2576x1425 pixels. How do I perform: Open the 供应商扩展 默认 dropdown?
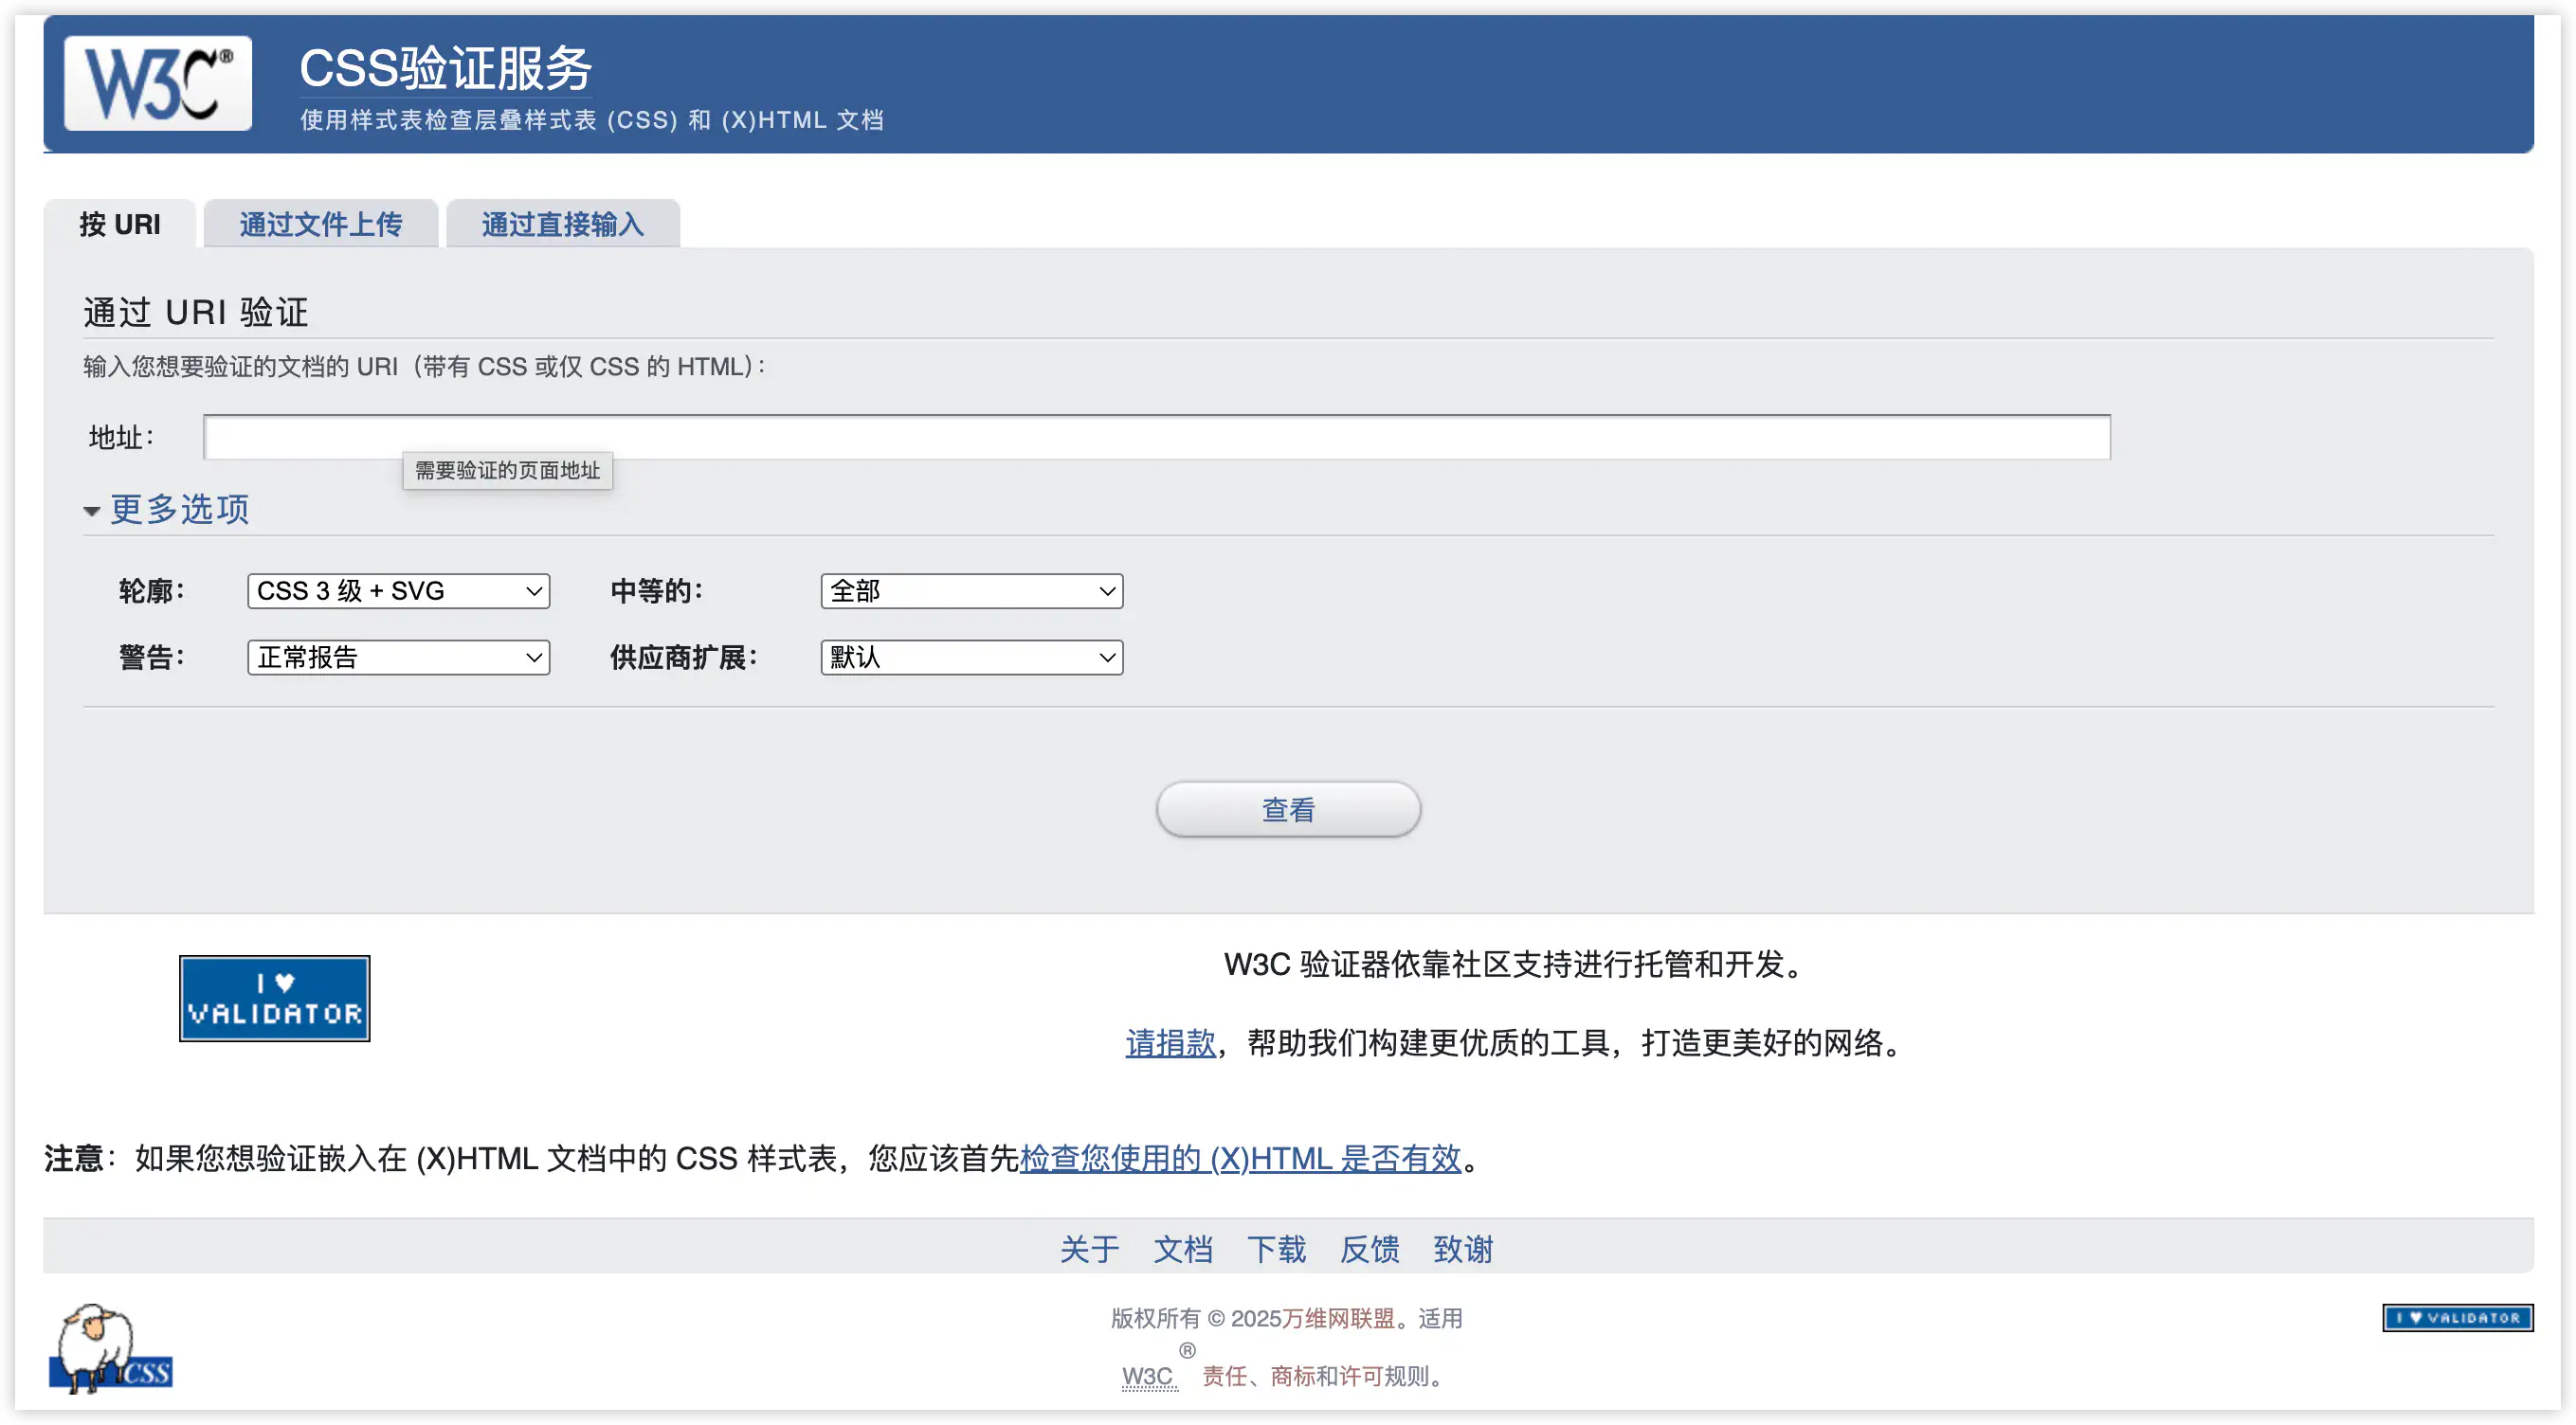point(972,657)
